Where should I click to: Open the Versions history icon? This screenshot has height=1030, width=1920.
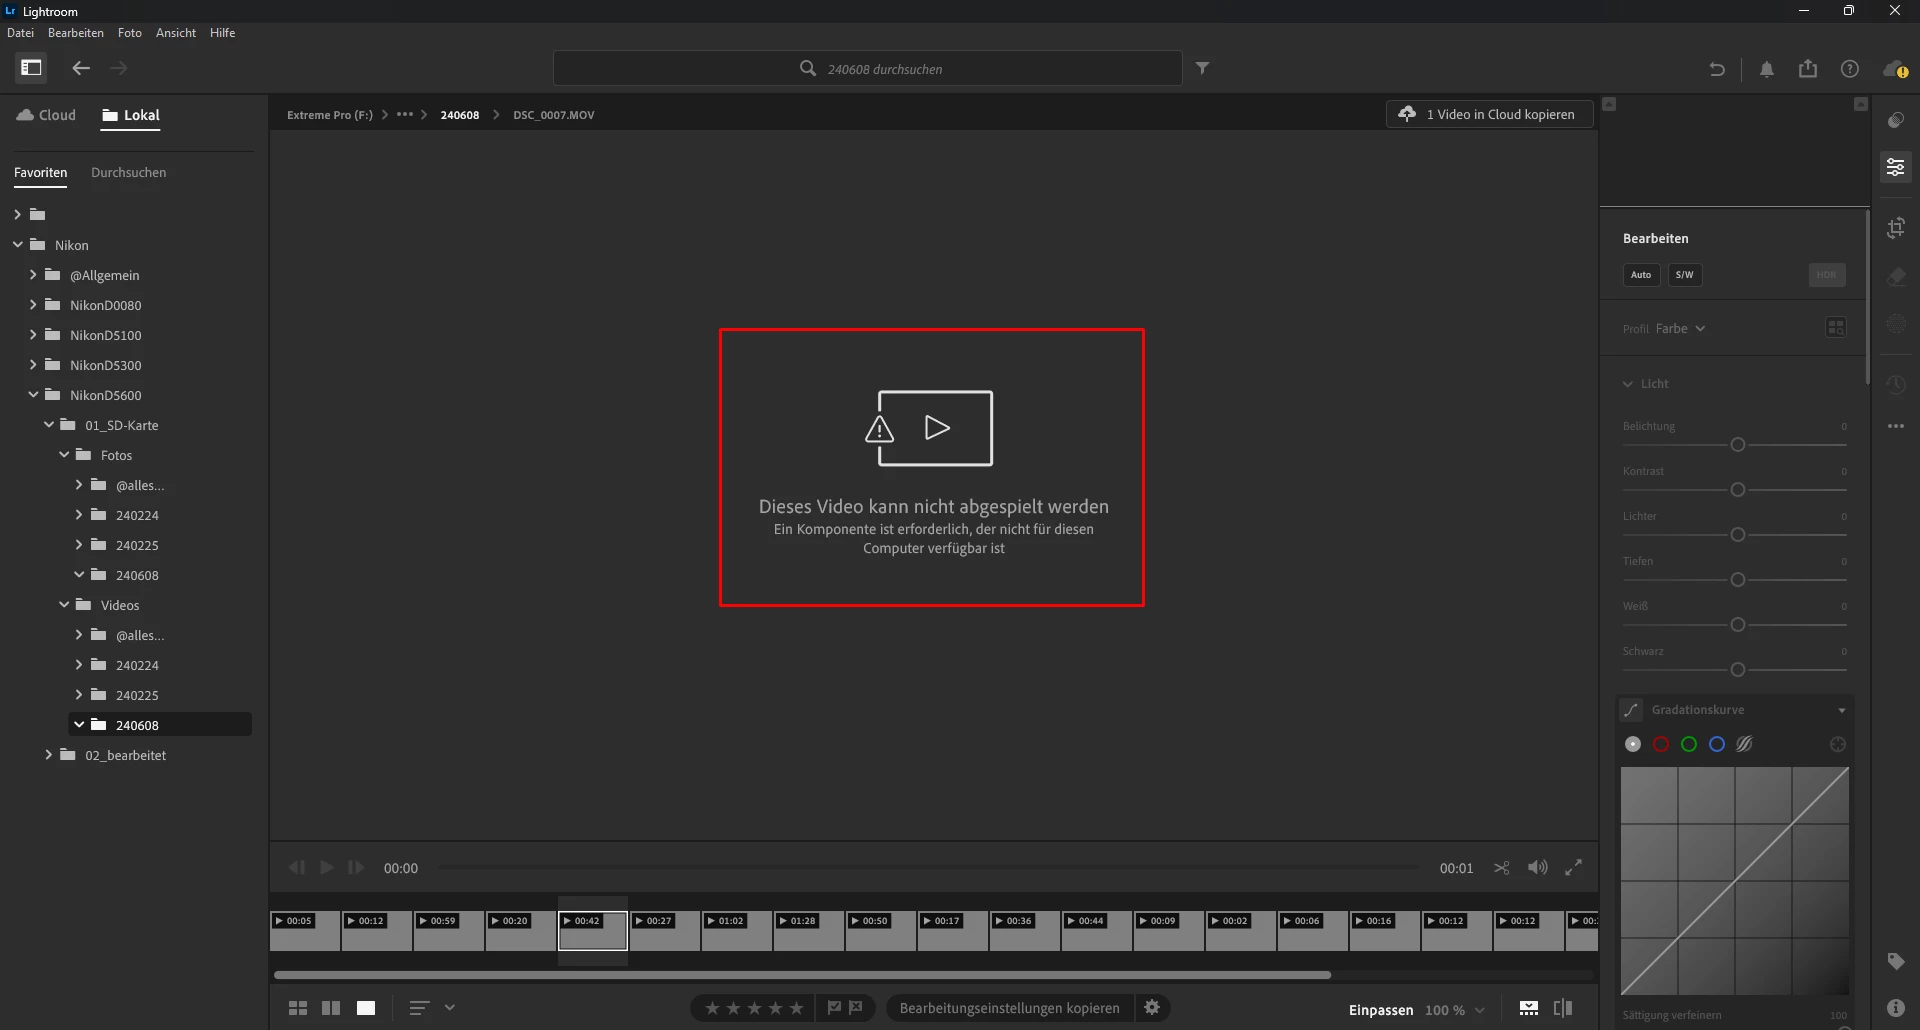(x=1896, y=385)
